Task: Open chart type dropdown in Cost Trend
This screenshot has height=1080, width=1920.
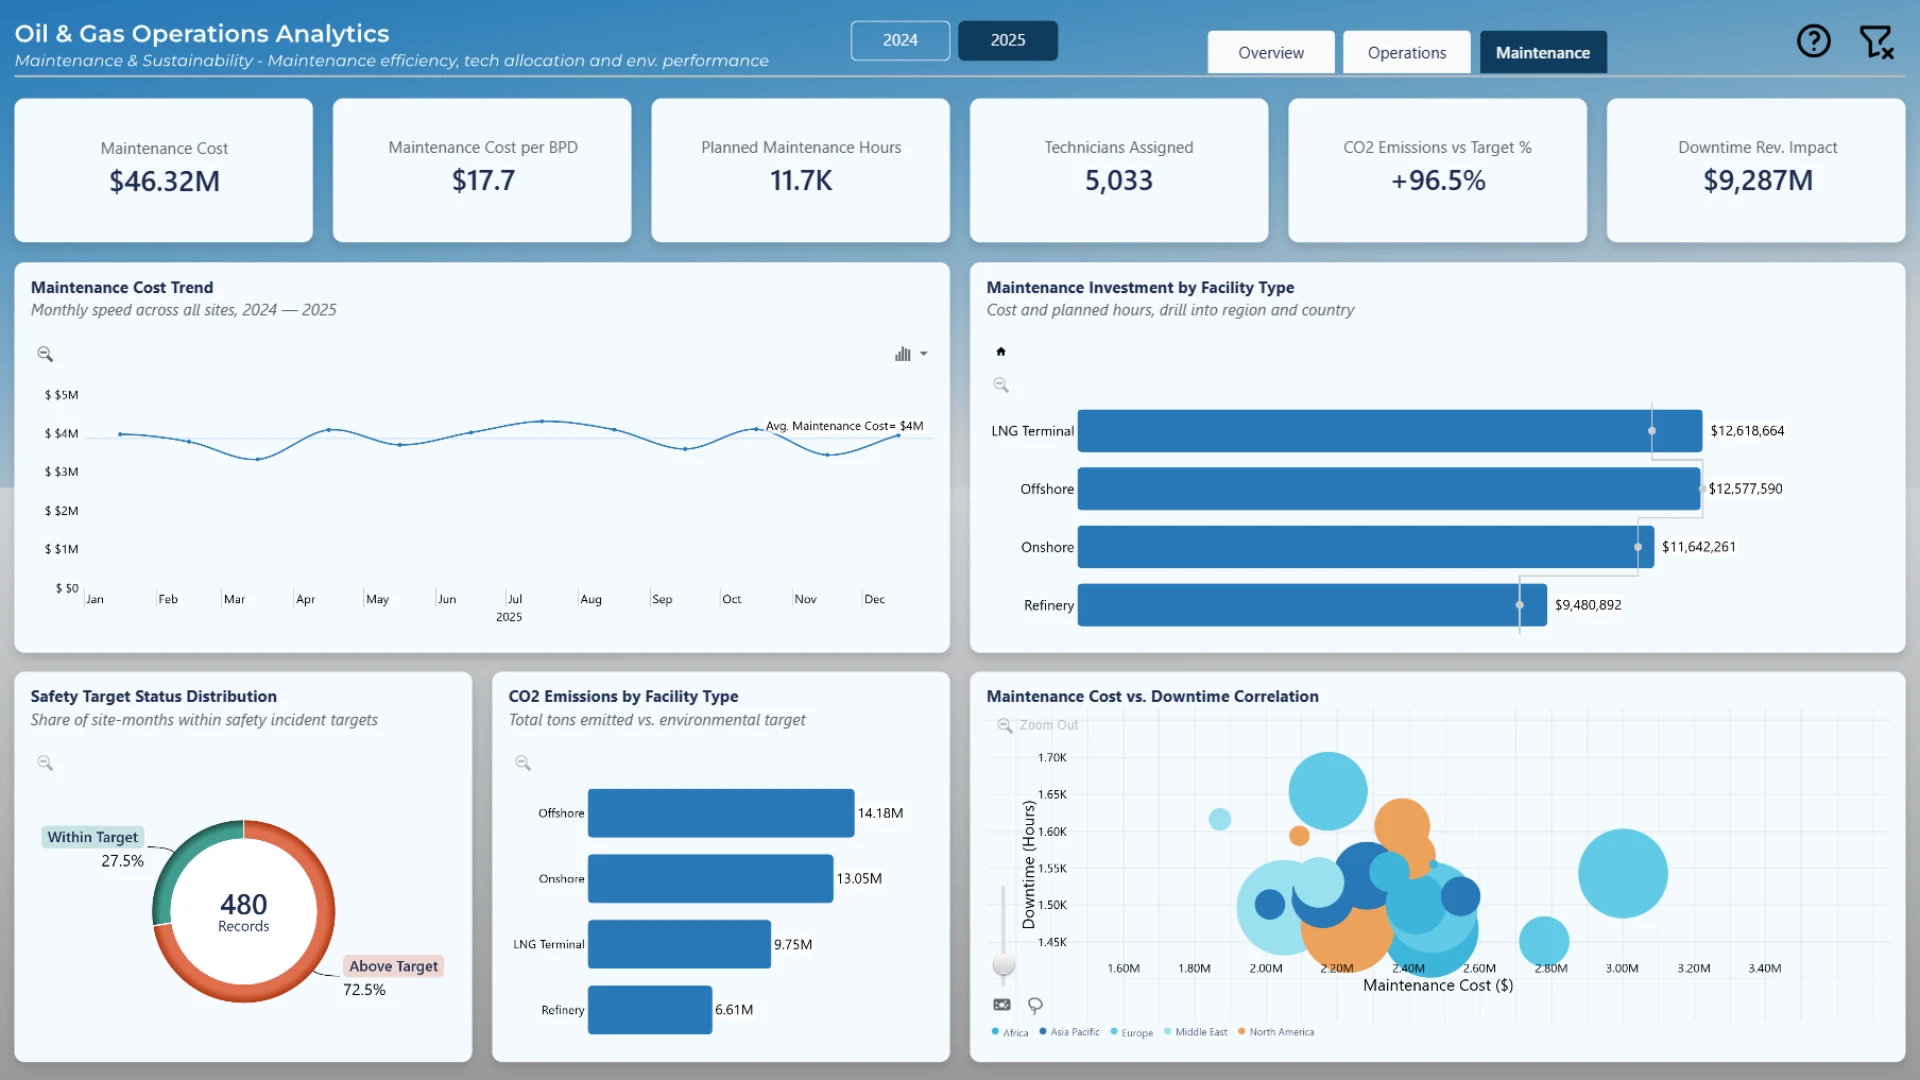Action: click(911, 354)
